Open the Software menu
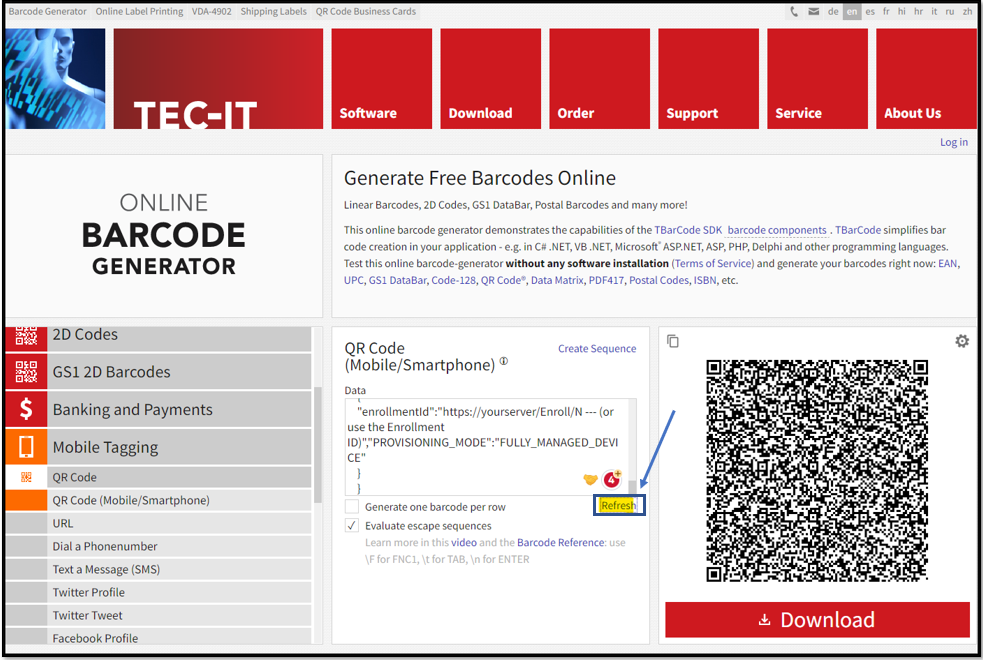This screenshot has height=660, width=983. [x=382, y=79]
